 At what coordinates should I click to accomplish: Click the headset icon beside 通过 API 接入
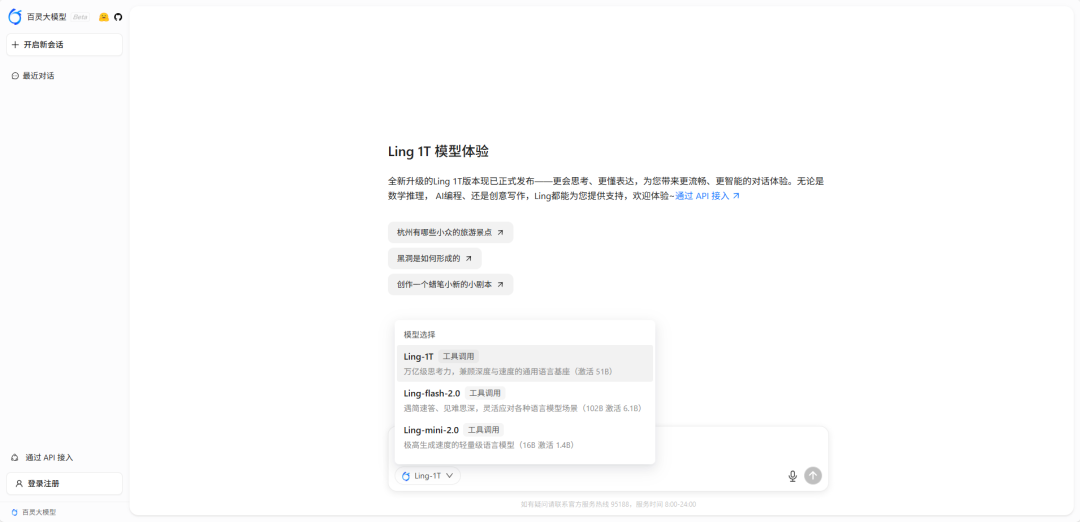click(x=15, y=457)
